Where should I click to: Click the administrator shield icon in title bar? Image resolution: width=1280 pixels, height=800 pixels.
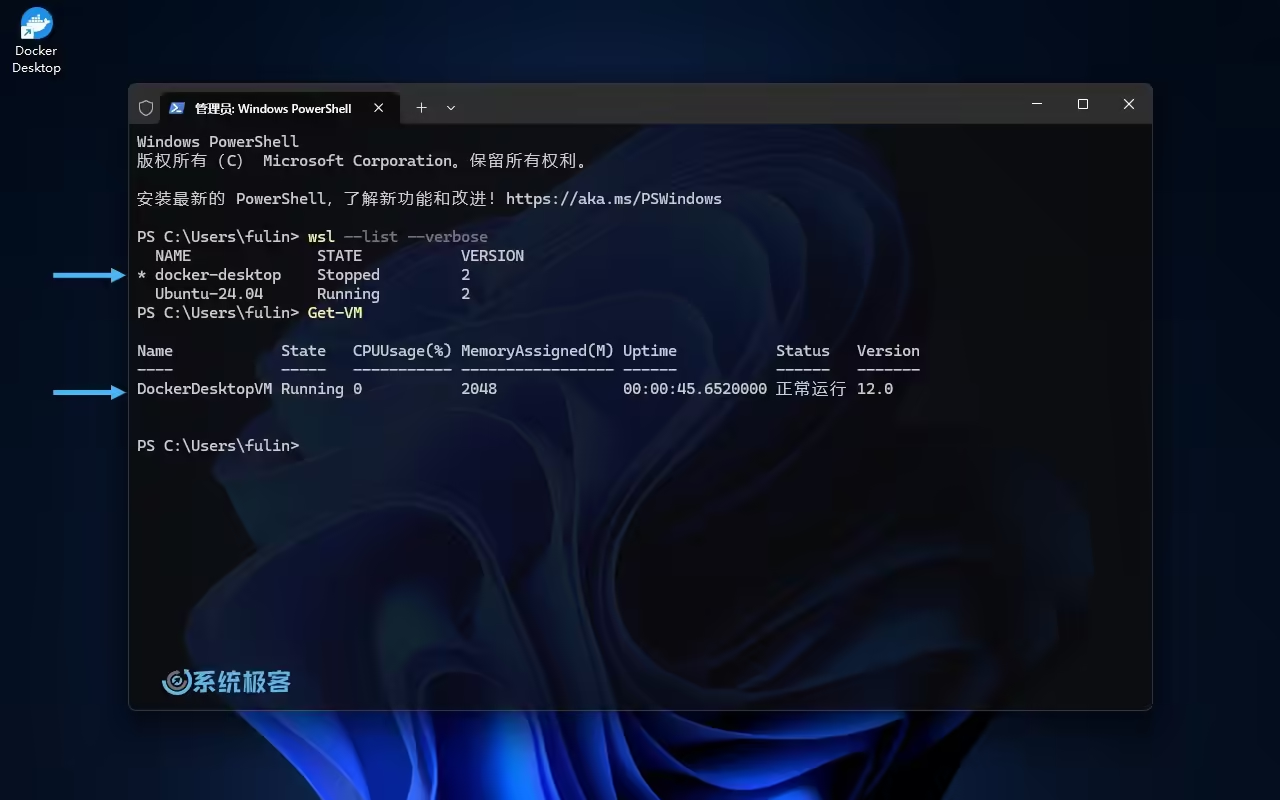(x=146, y=108)
